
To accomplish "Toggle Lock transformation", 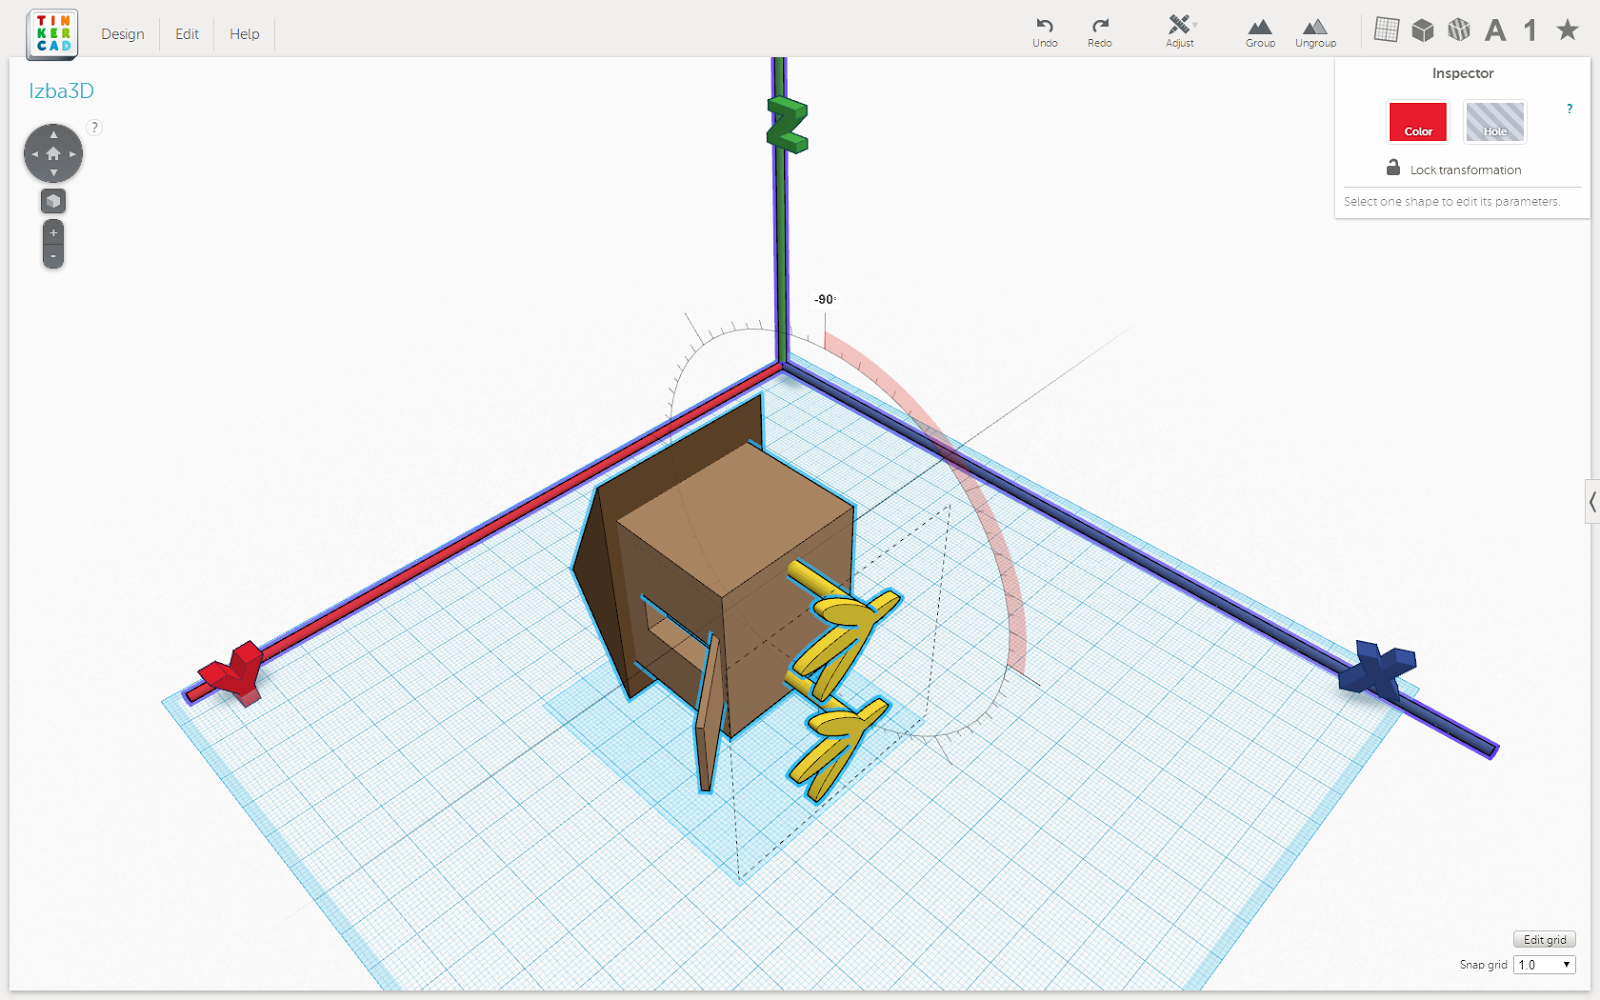I will [x=1454, y=169].
